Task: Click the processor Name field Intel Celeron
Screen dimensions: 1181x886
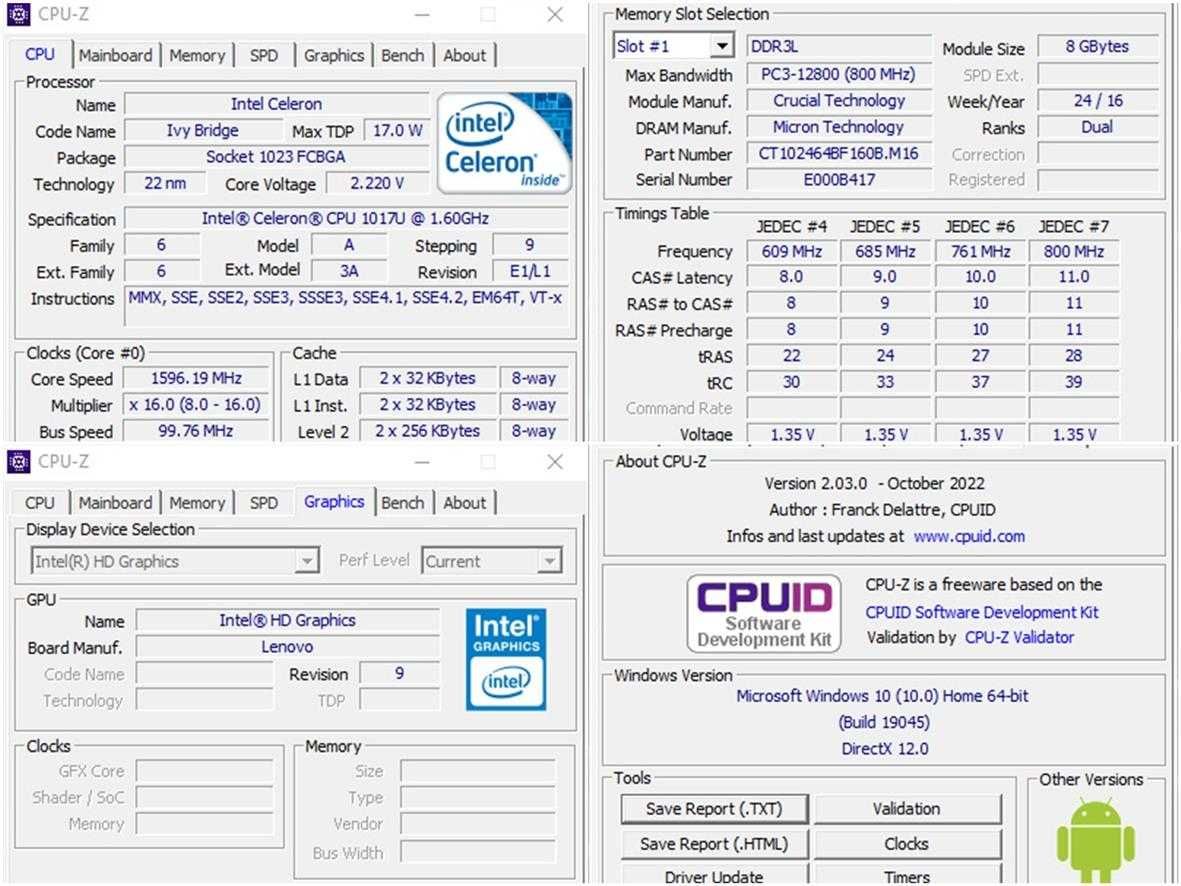Action: point(276,104)
